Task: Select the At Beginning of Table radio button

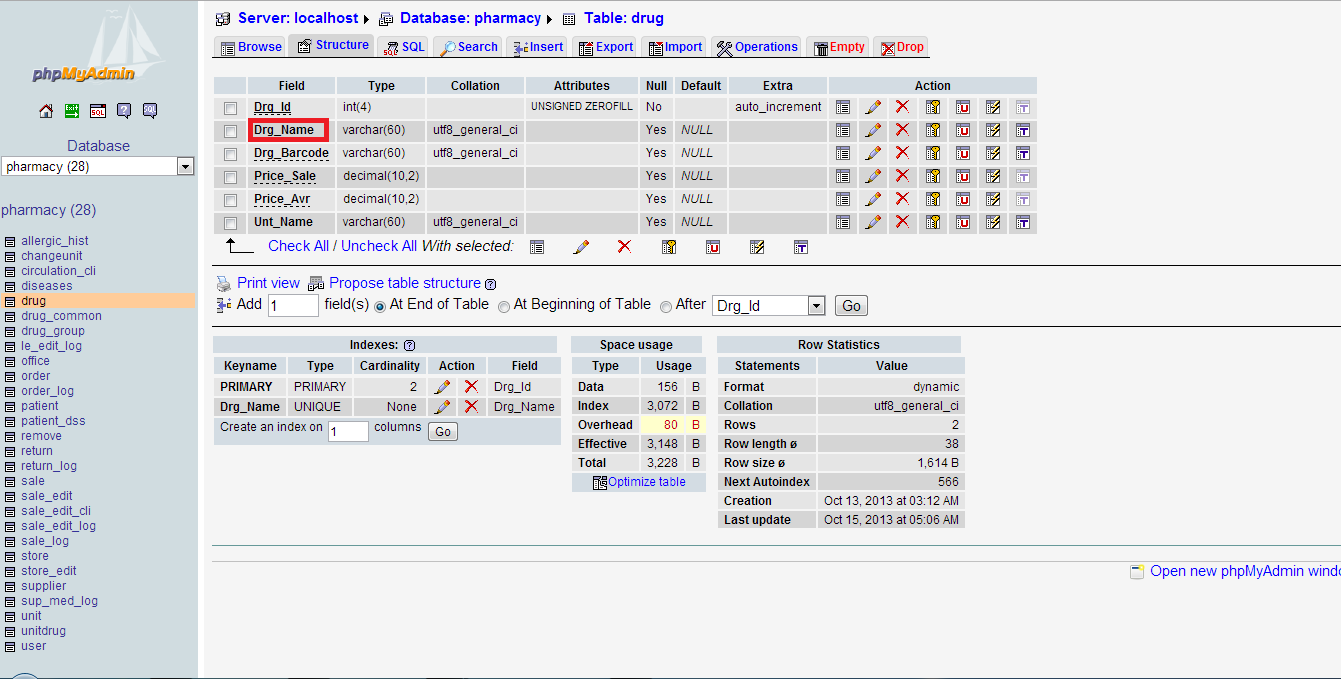Action: [504, 306]
